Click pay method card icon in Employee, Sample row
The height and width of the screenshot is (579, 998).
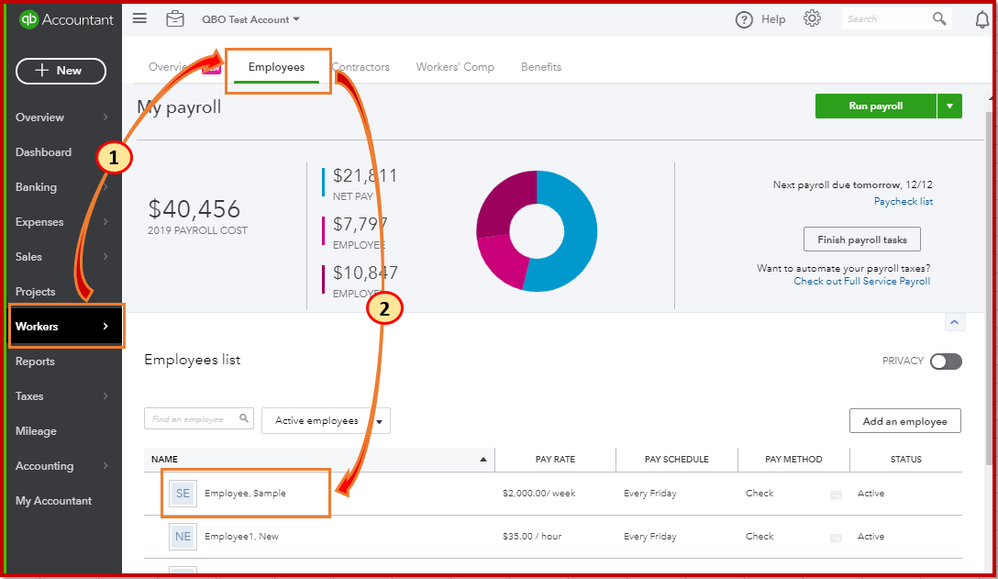[836, 494]
